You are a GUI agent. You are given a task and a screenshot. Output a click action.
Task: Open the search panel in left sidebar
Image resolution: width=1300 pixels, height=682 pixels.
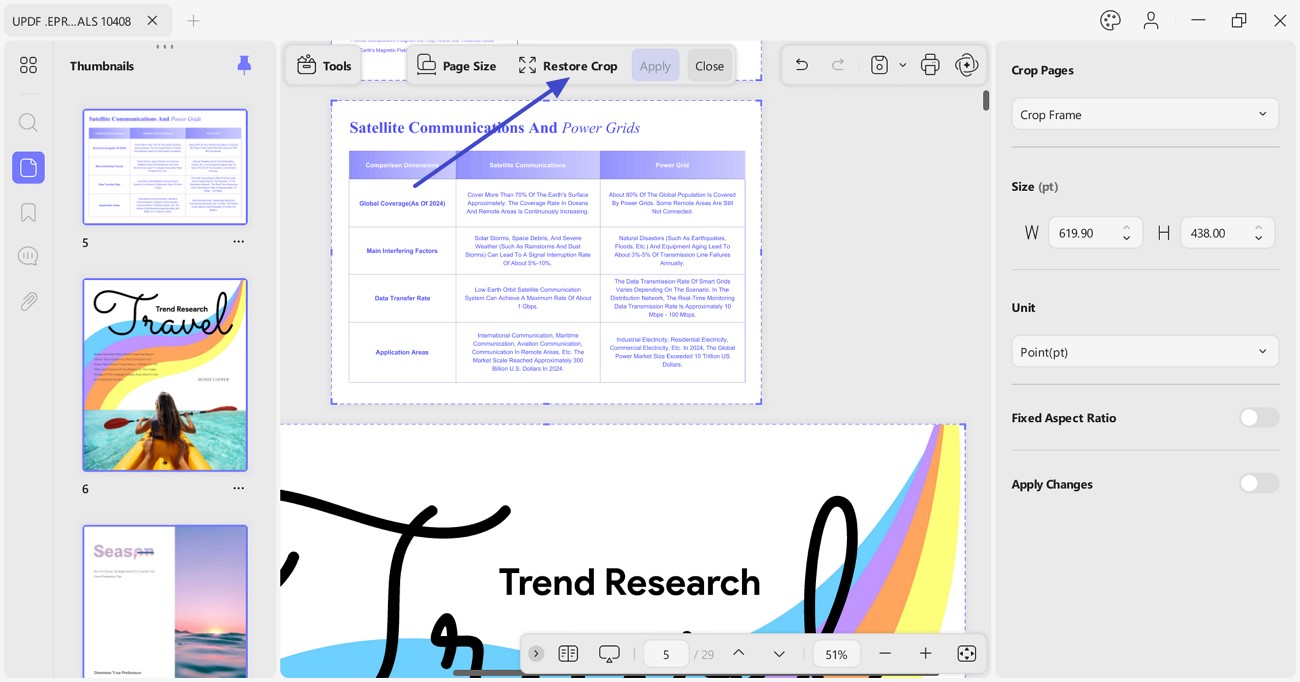(28, 123)
